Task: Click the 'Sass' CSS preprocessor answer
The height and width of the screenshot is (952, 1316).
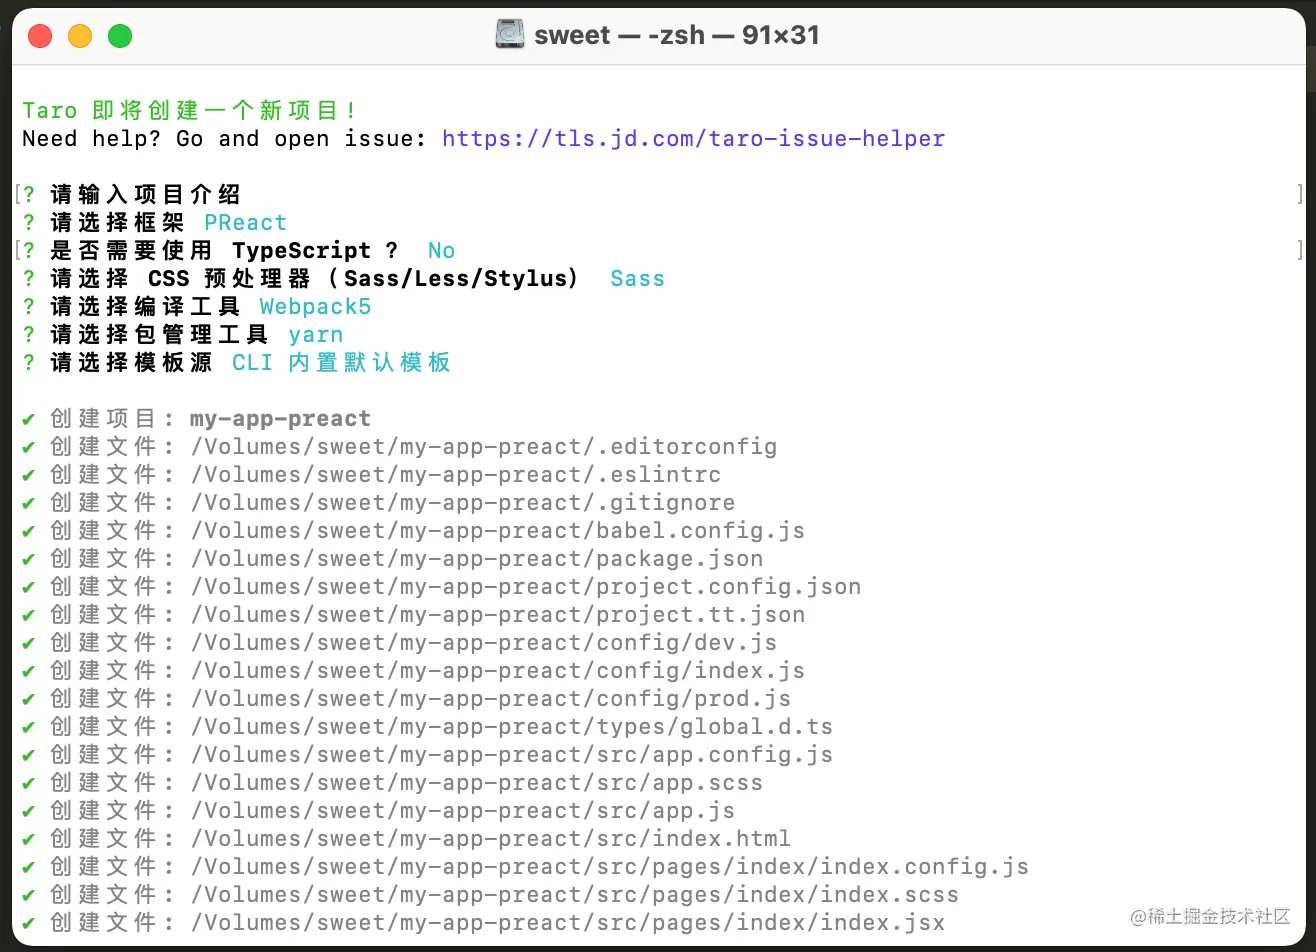Action: [637, 279]
